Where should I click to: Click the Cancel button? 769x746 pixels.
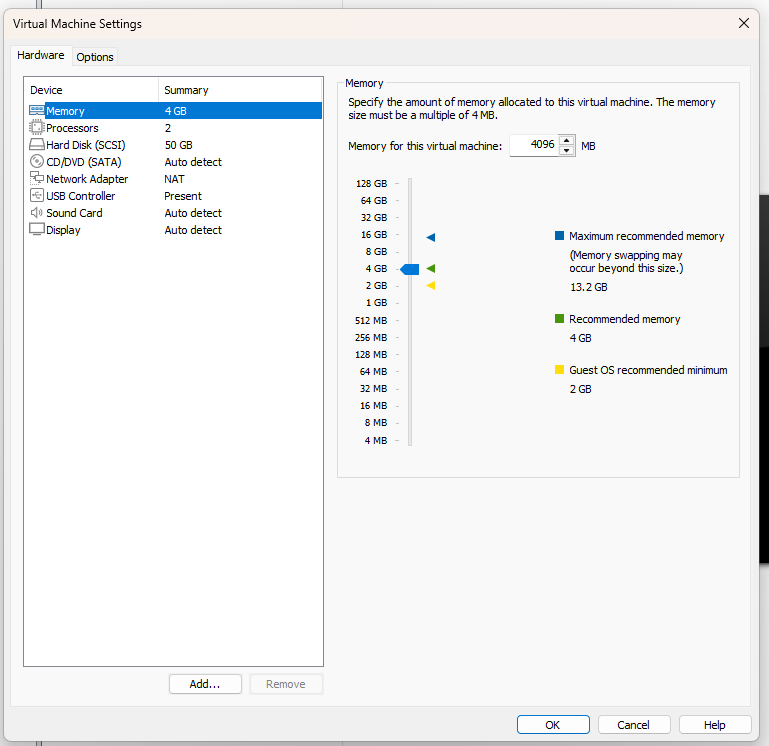pyautogui.click(x=634, y=724)
